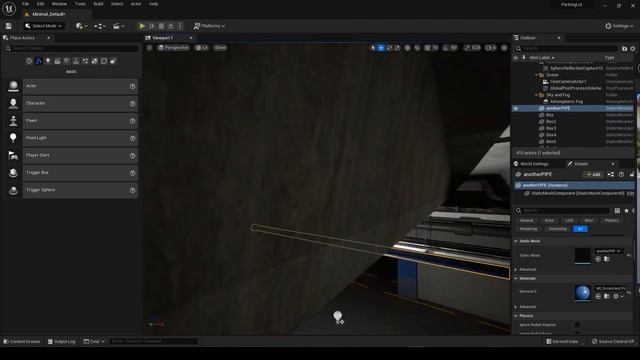Open play options three-dot menu

click(180, 26)
